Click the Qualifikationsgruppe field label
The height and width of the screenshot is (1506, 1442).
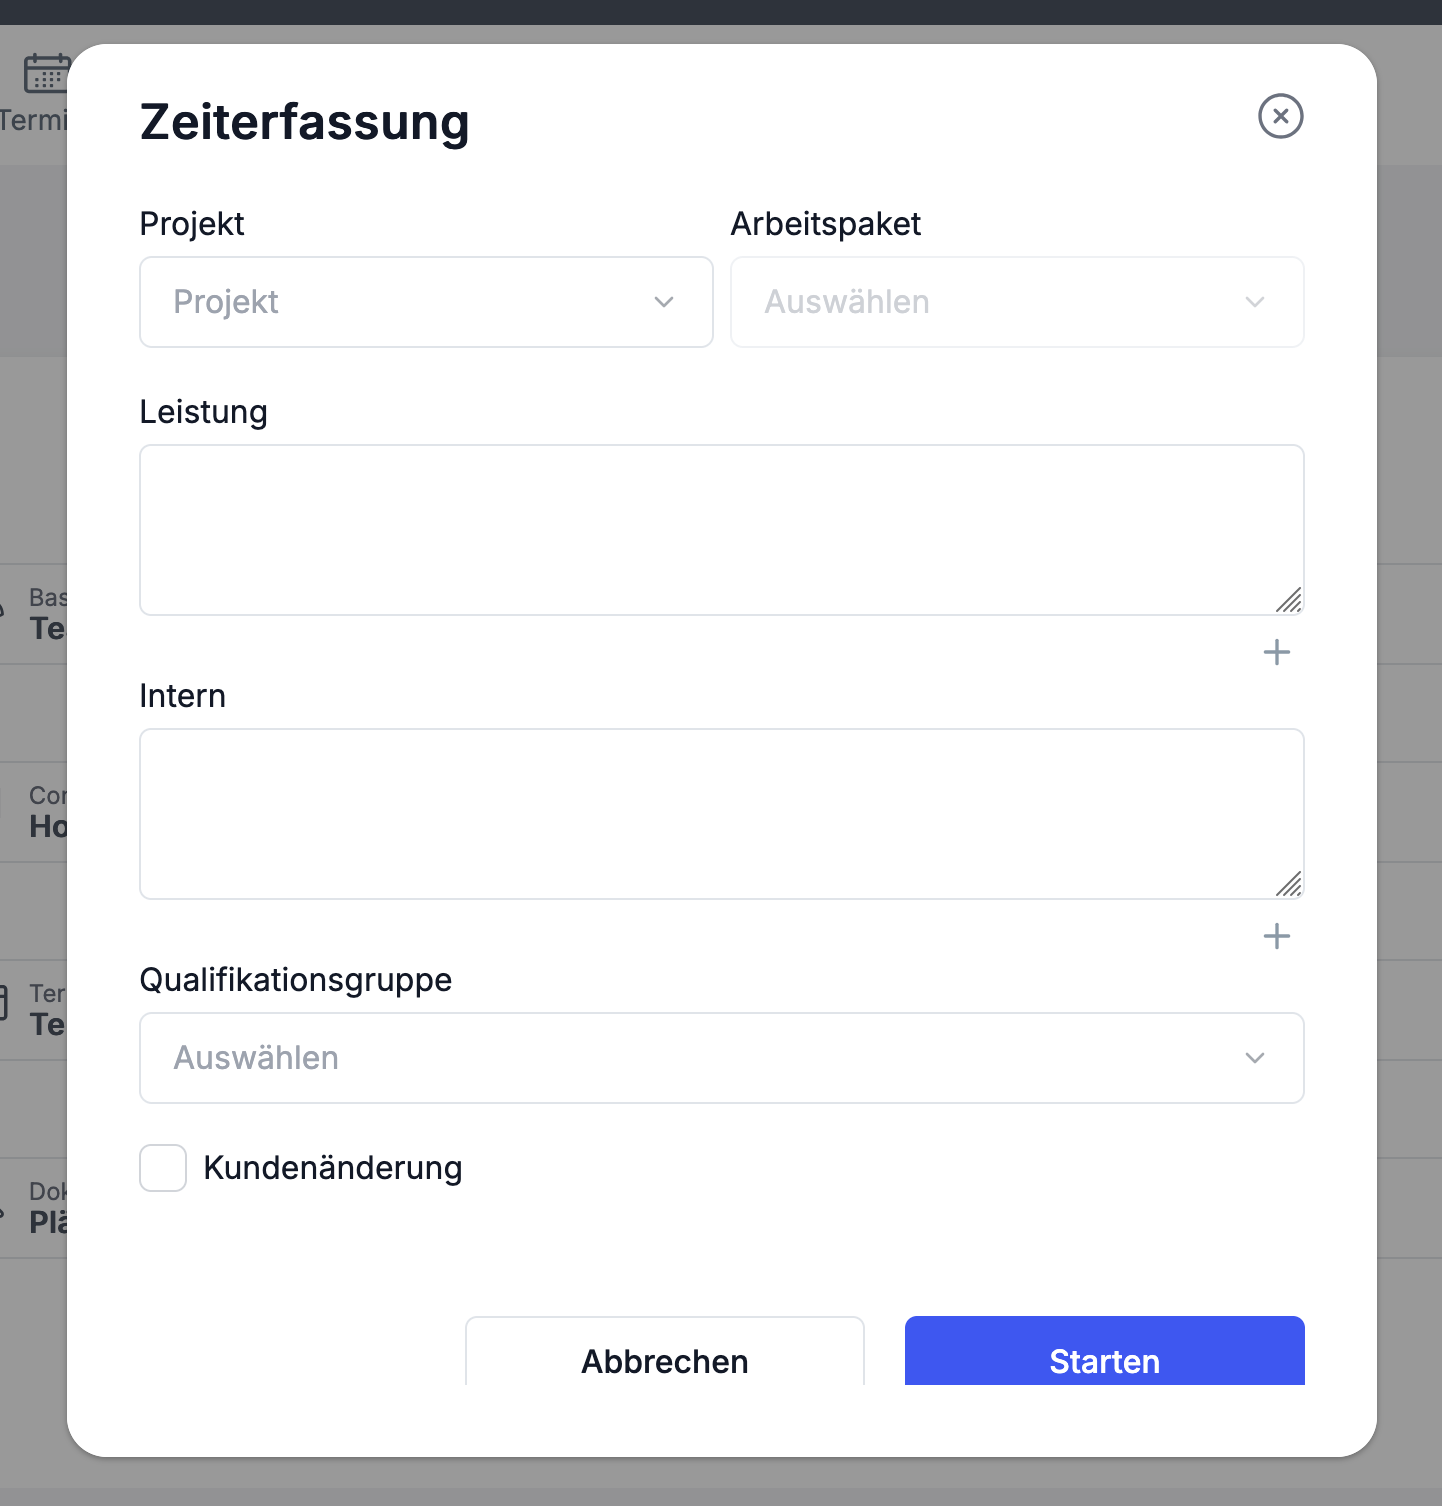click(295, 980)
